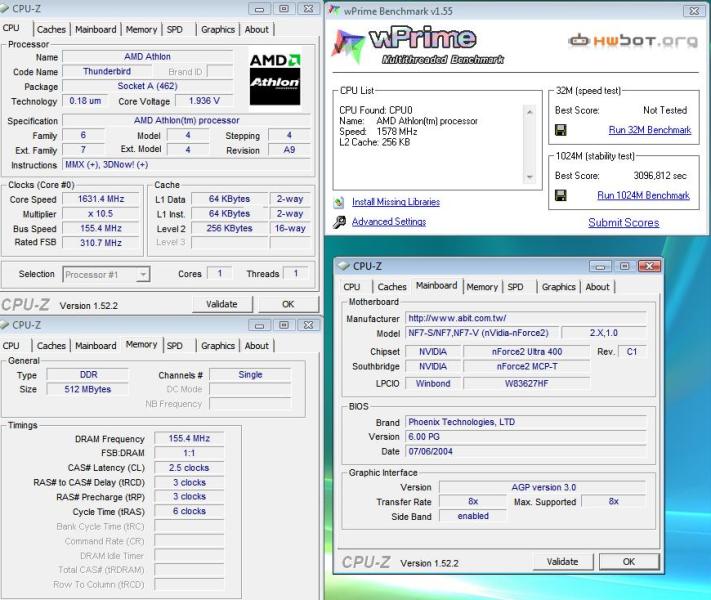Open Mainboard tab in top CPU-Z window

point(96,29)
